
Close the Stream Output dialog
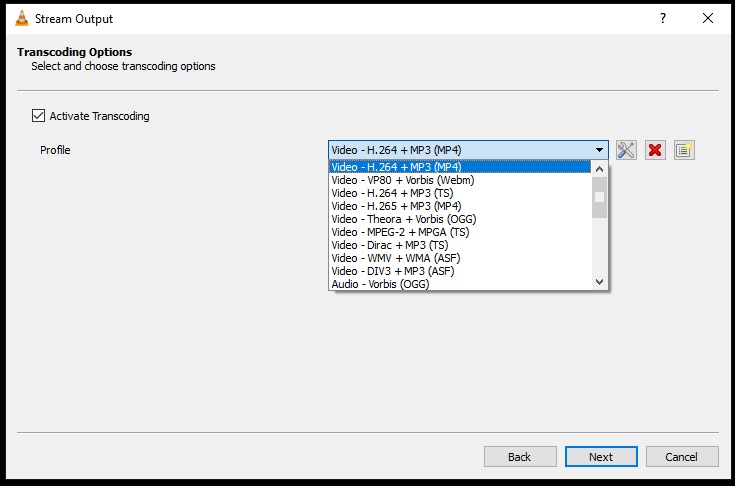pos(708,18)
